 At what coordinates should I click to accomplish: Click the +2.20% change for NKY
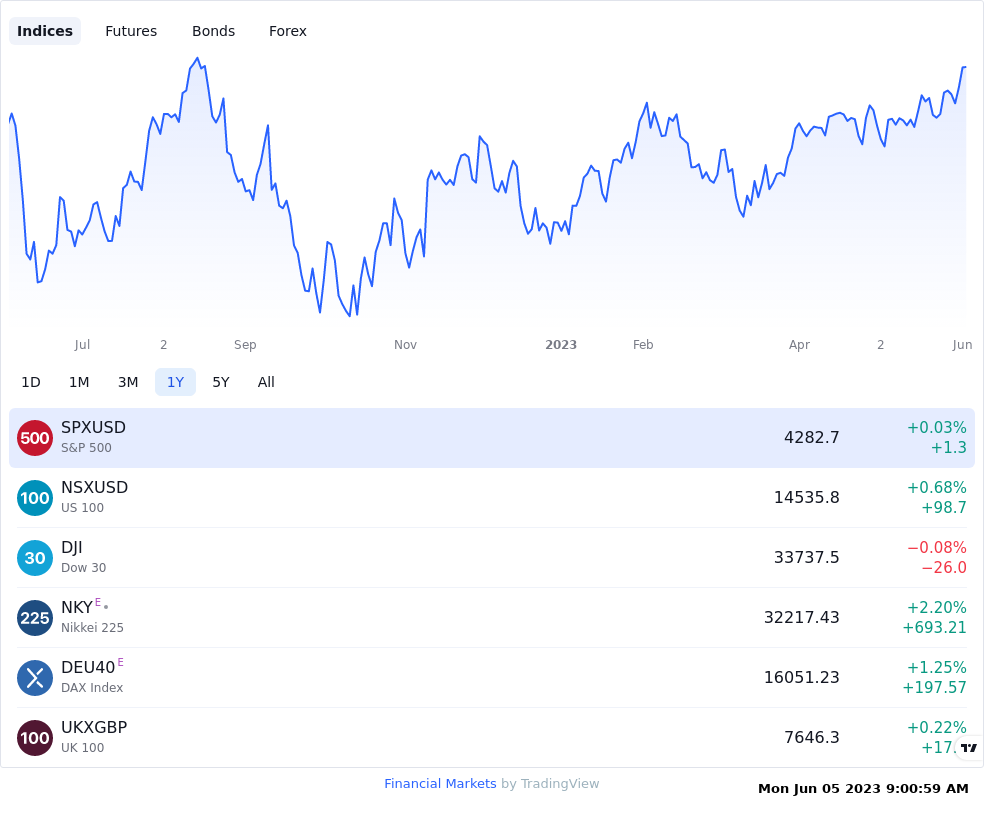[937, 607]
